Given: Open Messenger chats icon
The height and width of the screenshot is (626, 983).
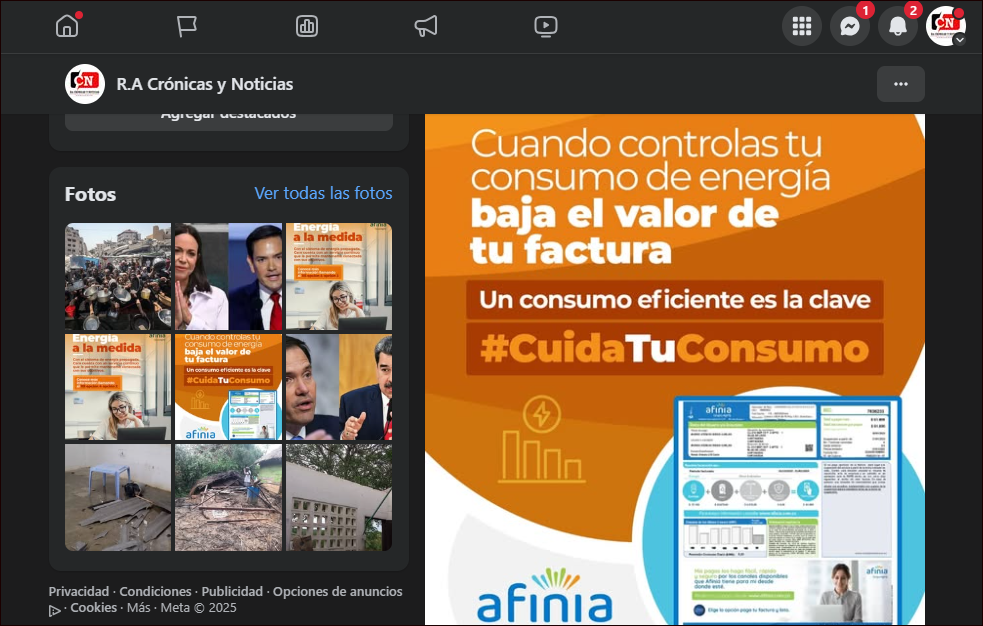Looking at the screenshot, I should (850, 27).
